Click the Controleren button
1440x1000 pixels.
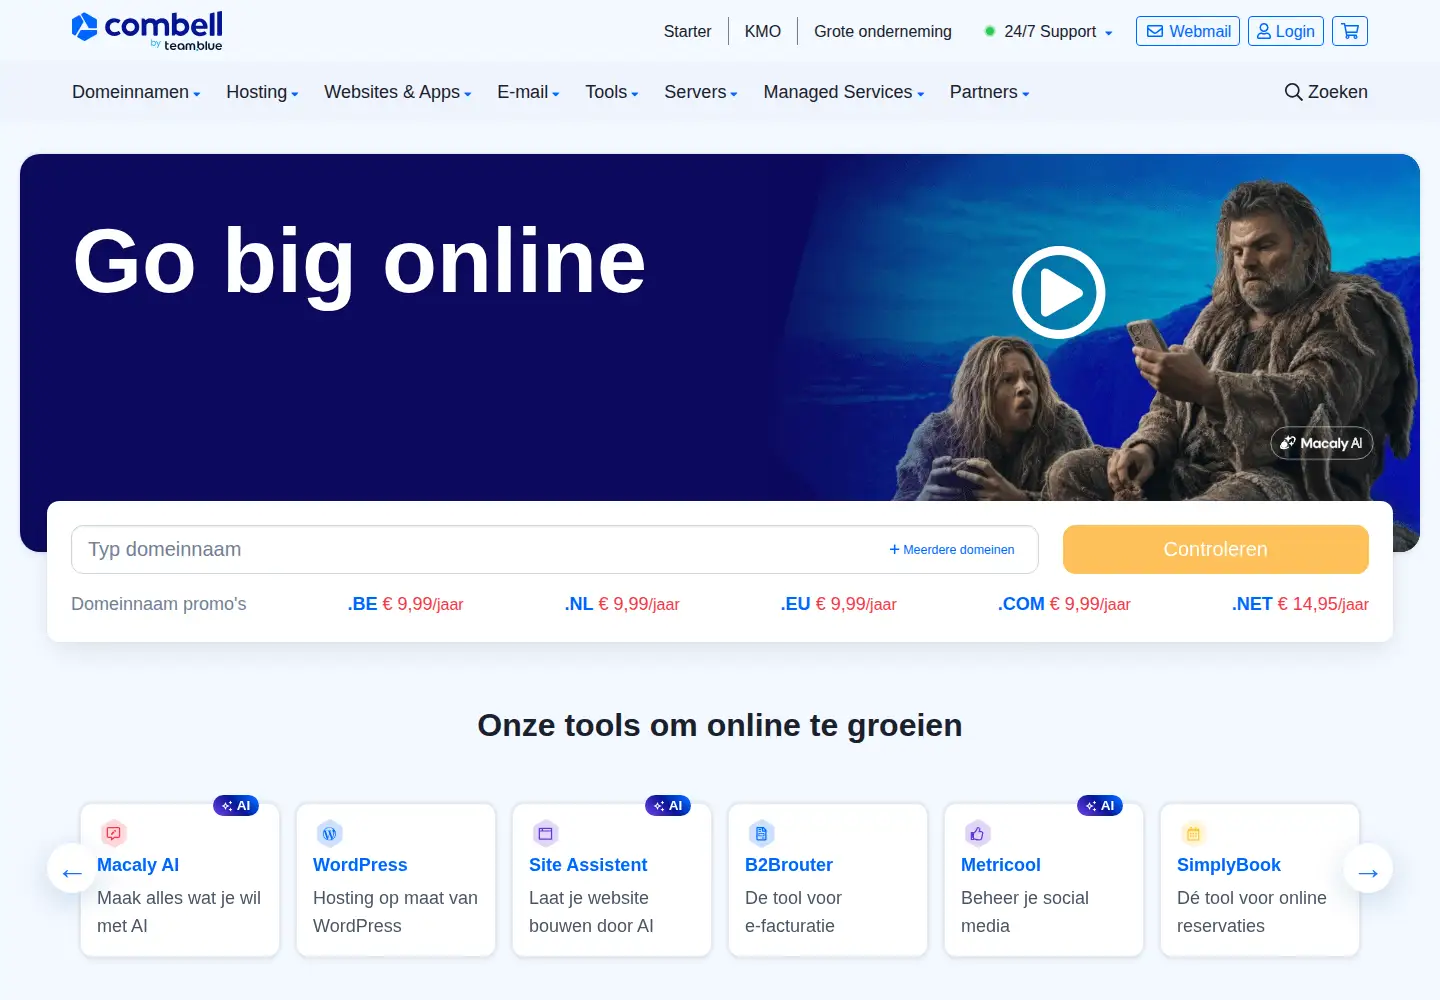1216,549
